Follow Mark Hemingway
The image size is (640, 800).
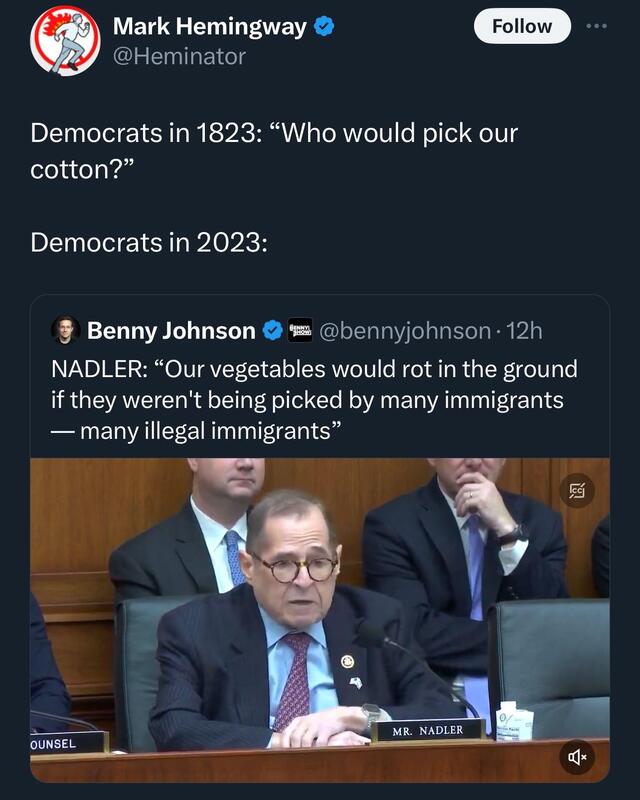[x=521, y=26]
